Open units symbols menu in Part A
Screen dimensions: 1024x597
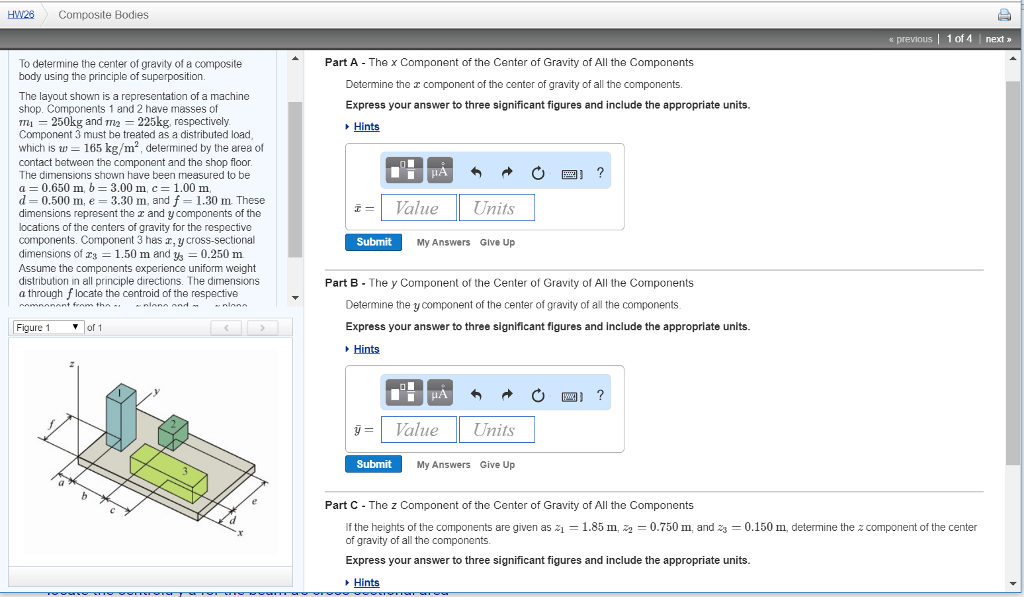(x=439, y=172)
